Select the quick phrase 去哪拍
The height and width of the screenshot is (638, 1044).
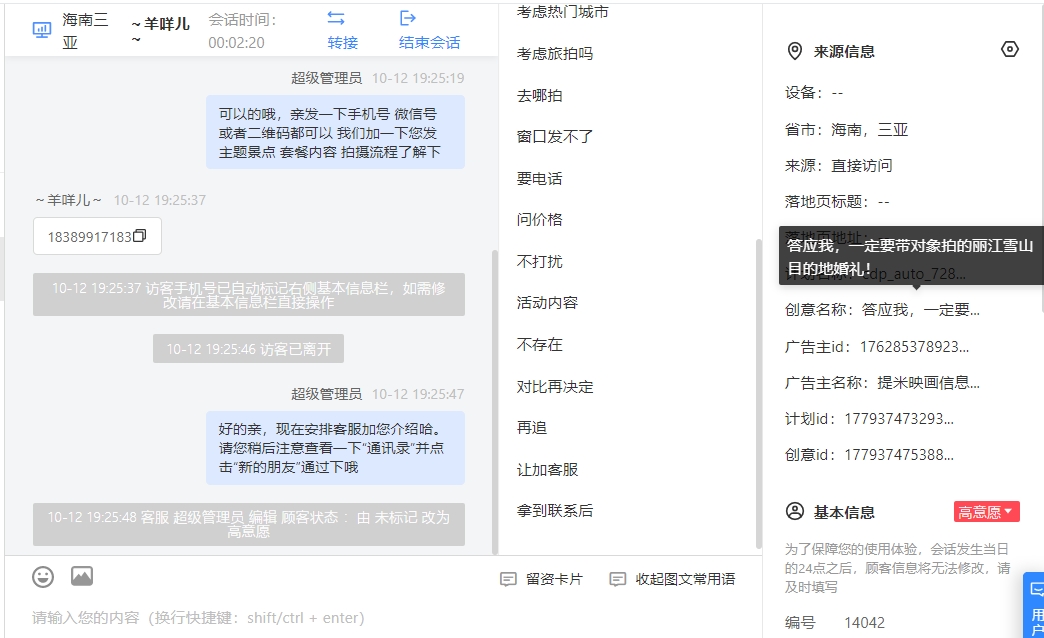pos(539,95)
